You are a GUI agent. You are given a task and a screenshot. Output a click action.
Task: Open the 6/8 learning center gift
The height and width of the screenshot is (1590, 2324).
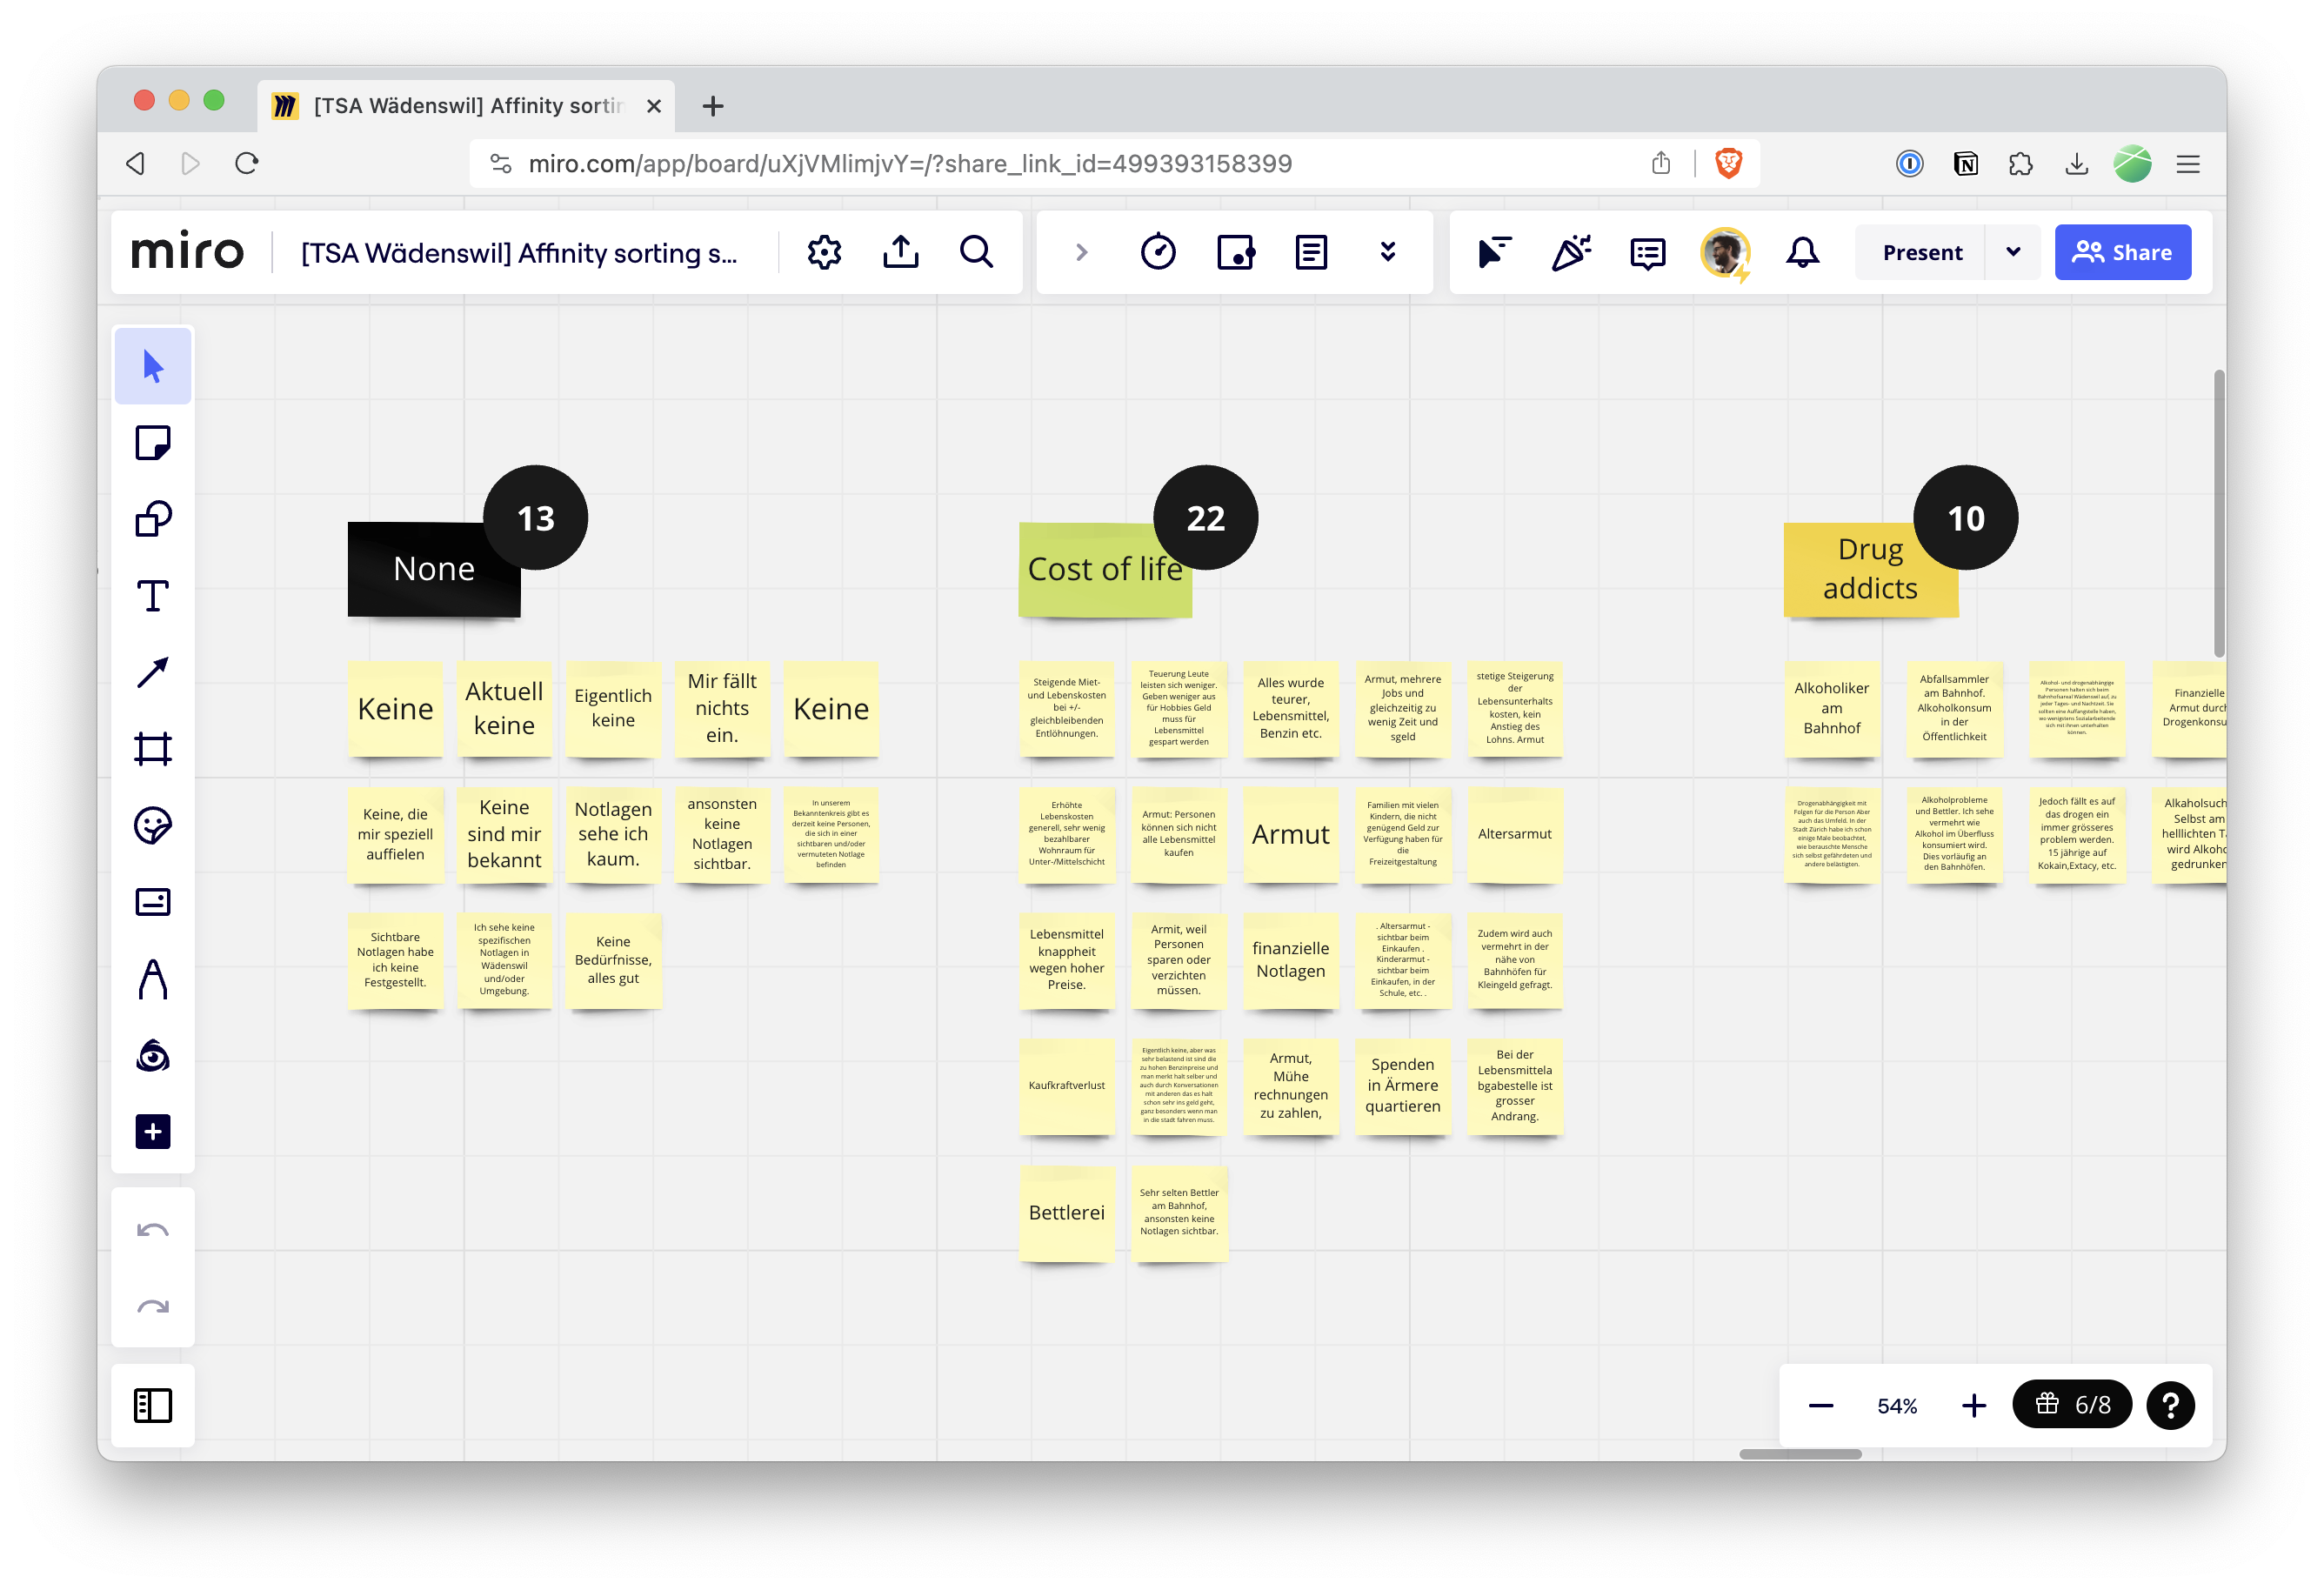coord(2072,1405)
